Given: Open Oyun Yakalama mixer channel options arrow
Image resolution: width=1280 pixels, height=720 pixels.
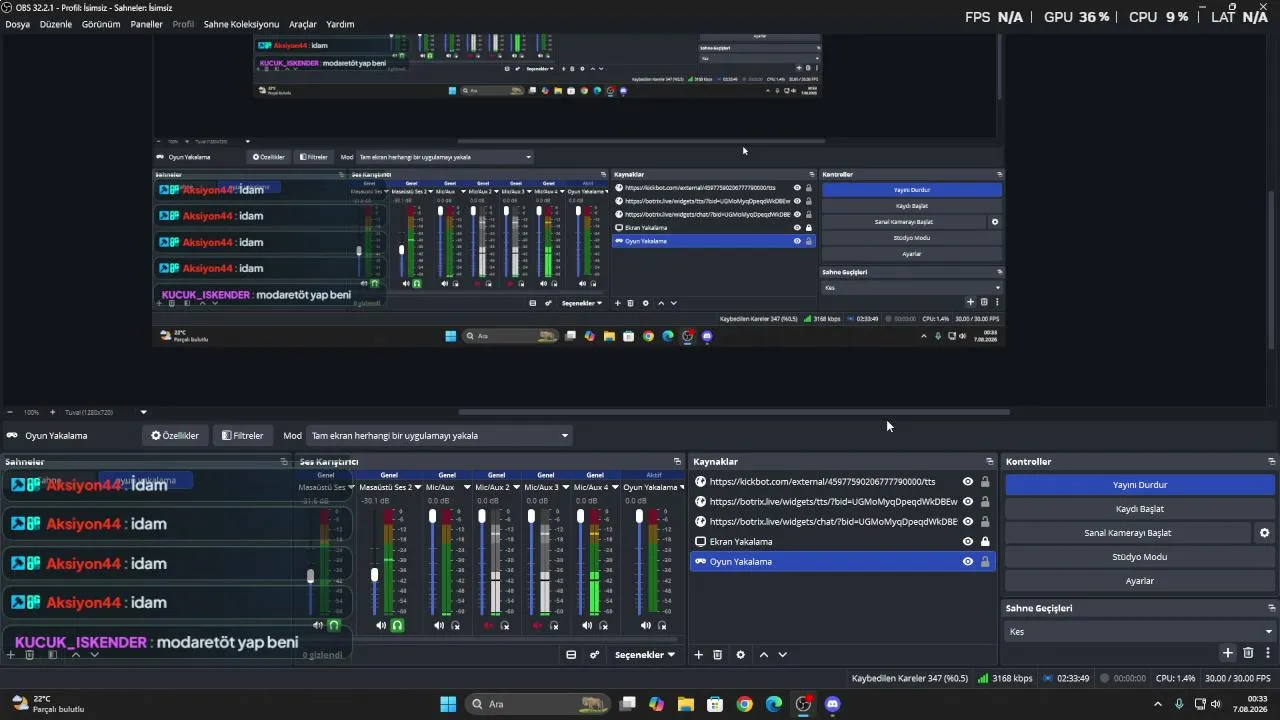Looking at the screenshot, I should click(x=684, y=488).
